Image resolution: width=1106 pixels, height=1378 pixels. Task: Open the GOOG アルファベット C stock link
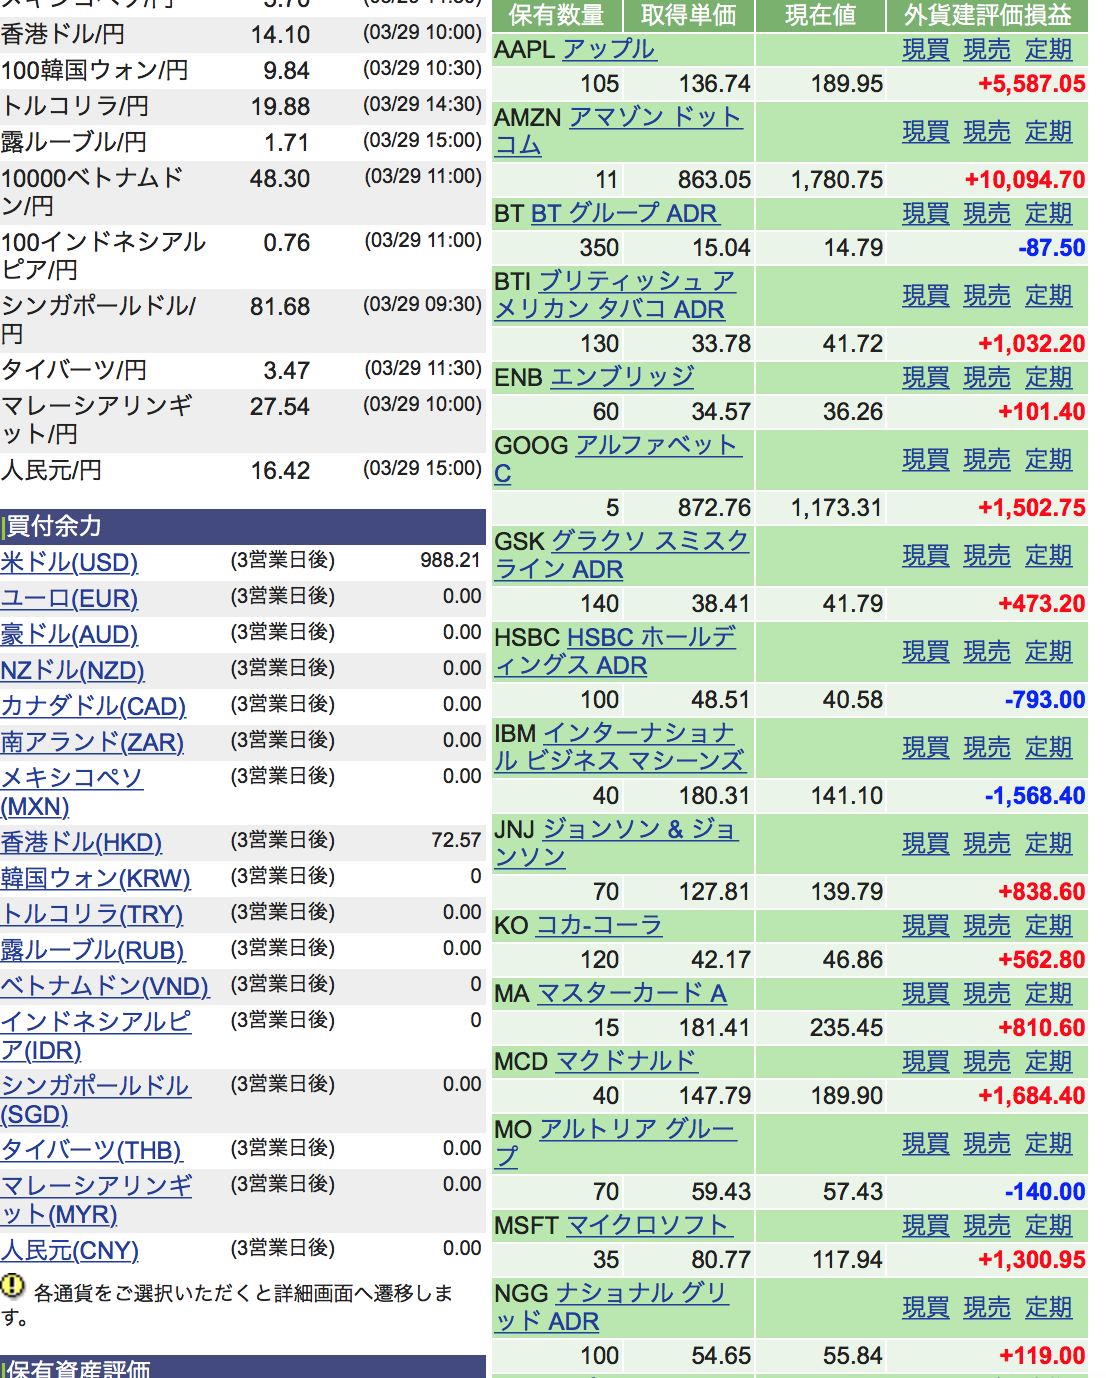click(618, 459)
